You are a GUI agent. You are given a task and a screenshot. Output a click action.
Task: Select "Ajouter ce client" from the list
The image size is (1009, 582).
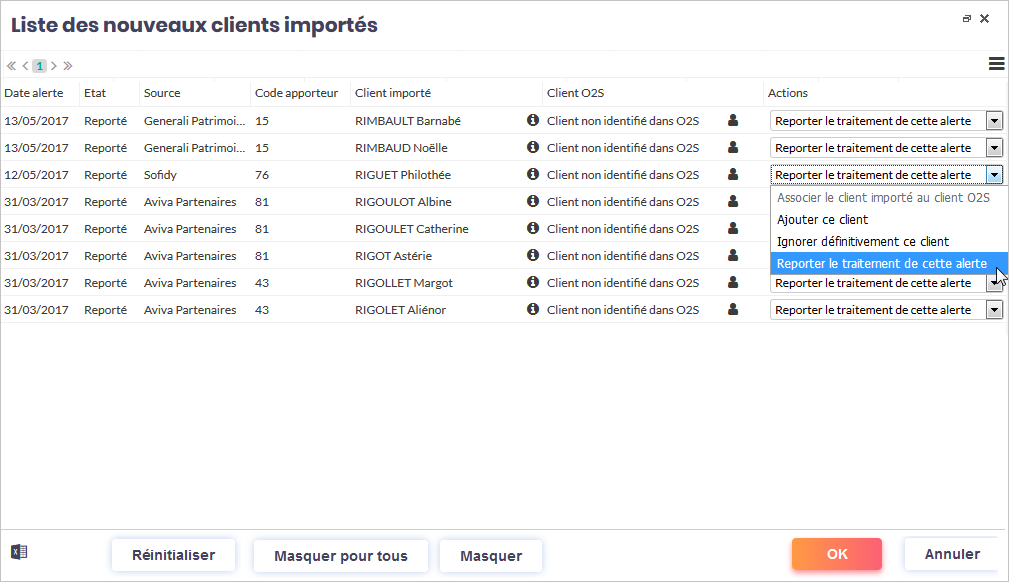822,220
